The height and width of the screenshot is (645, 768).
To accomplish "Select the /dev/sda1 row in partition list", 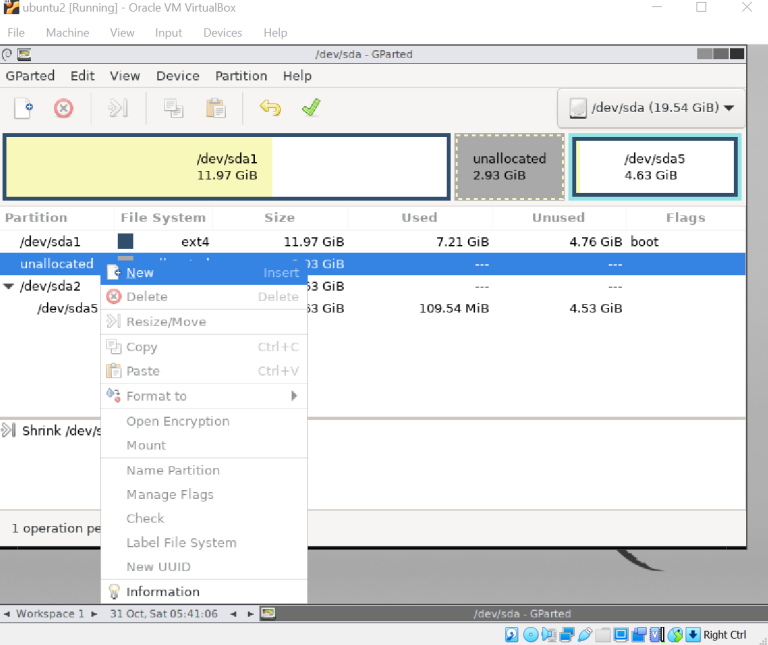I will click(x=50, y=242).
